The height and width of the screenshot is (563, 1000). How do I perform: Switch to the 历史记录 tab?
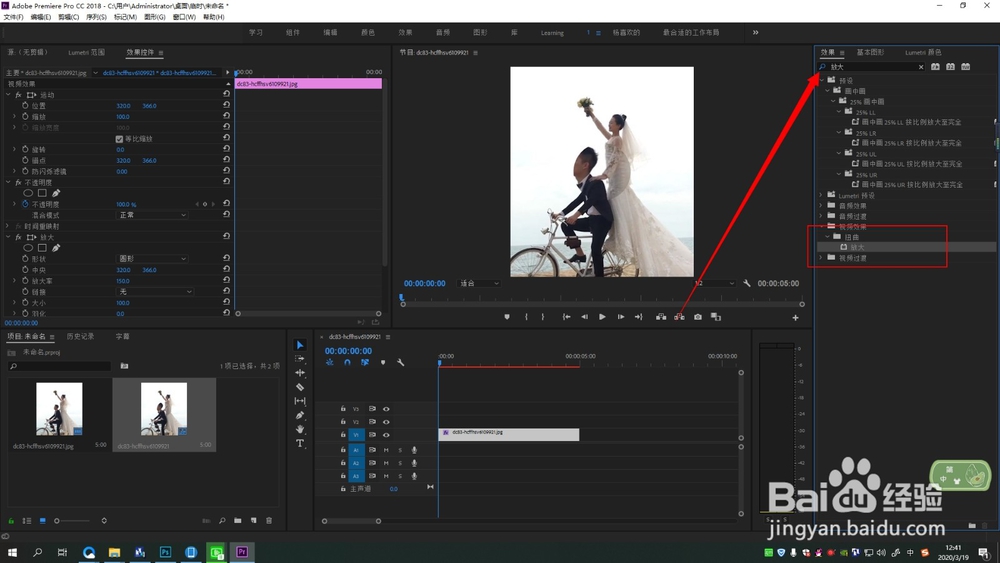80,336
